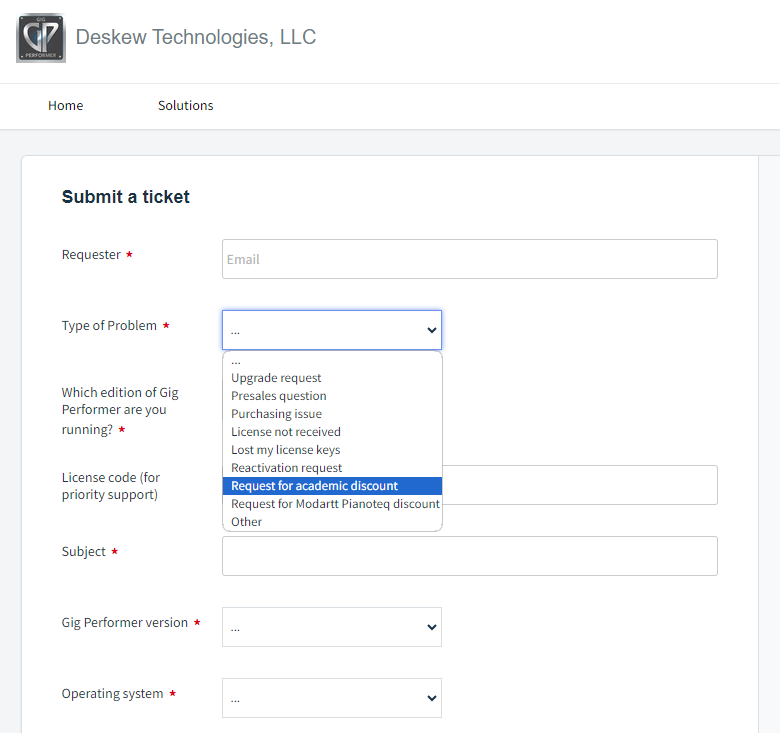Choose Reactivation request option
This screenshot has width=780, height=733.
332,468
